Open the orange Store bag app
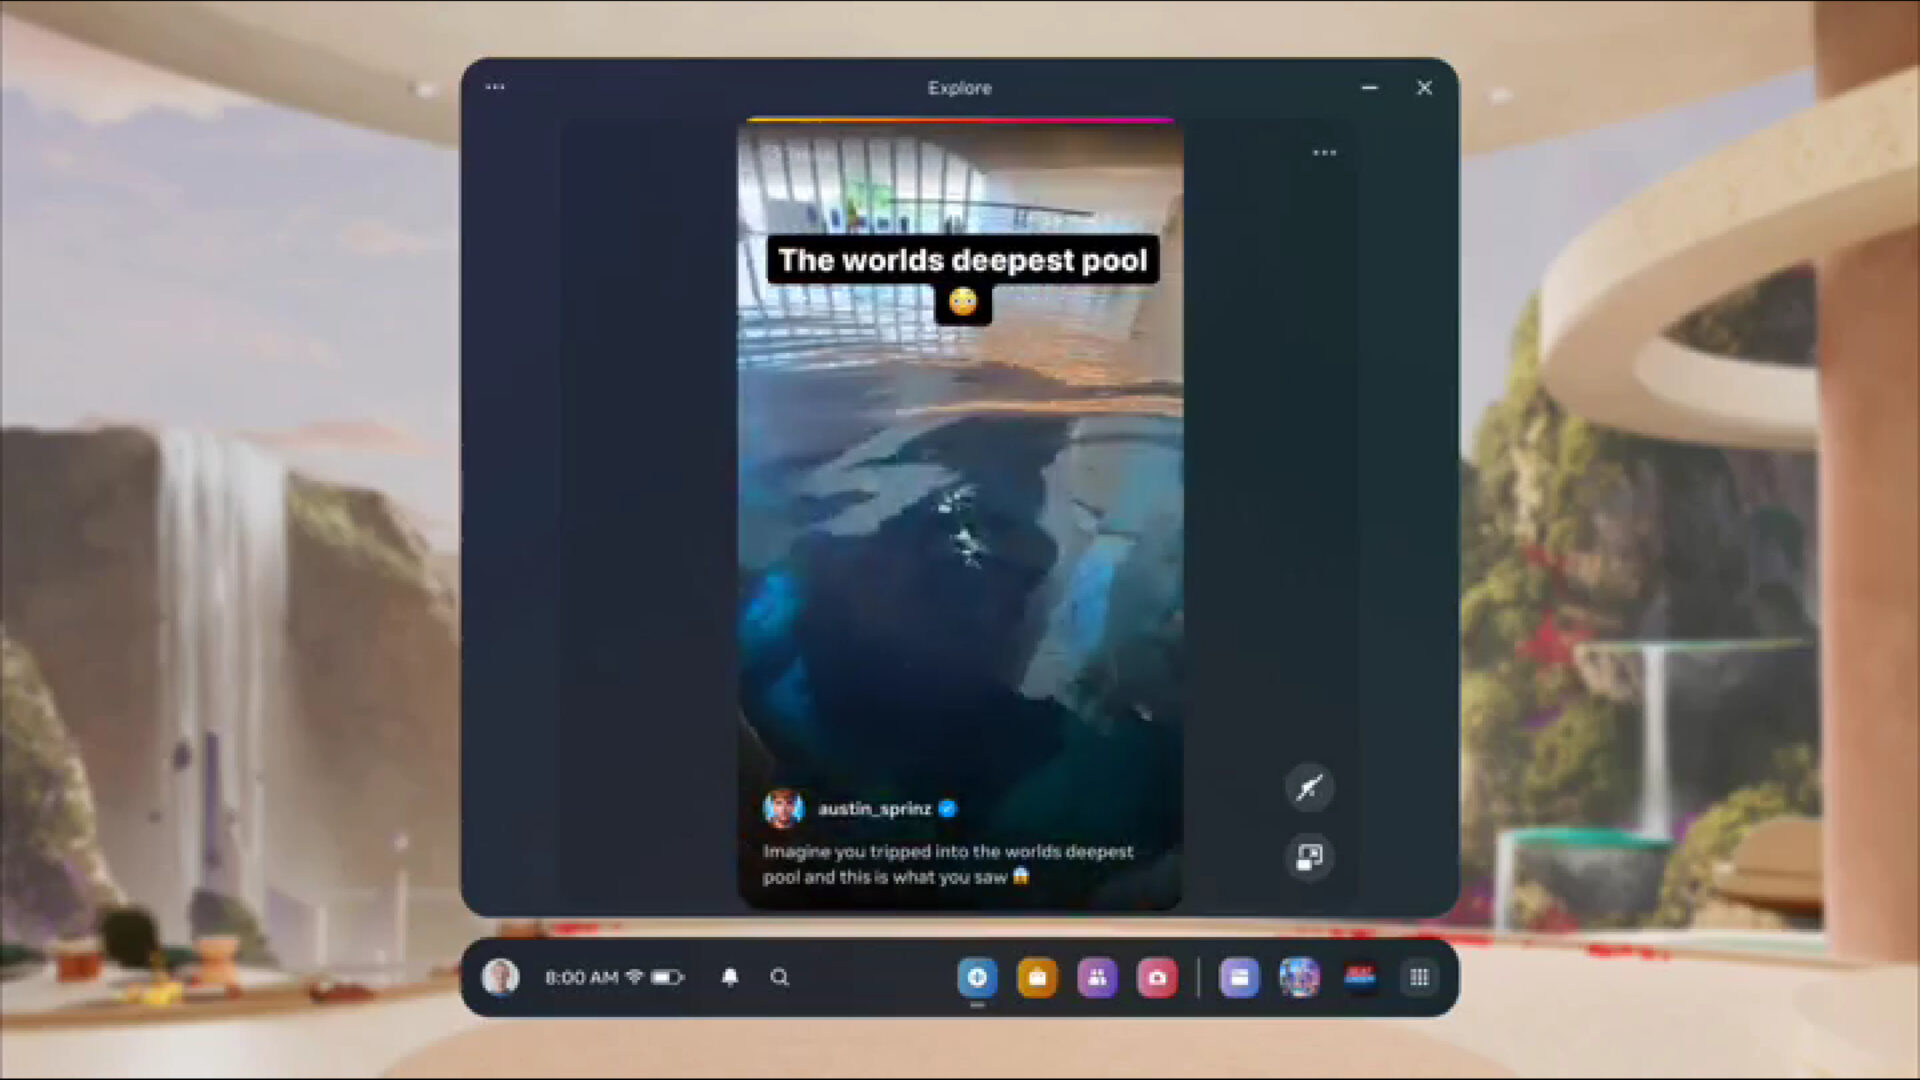This screenshot has height=1080, width=1920. click(x=1037, y=977)
